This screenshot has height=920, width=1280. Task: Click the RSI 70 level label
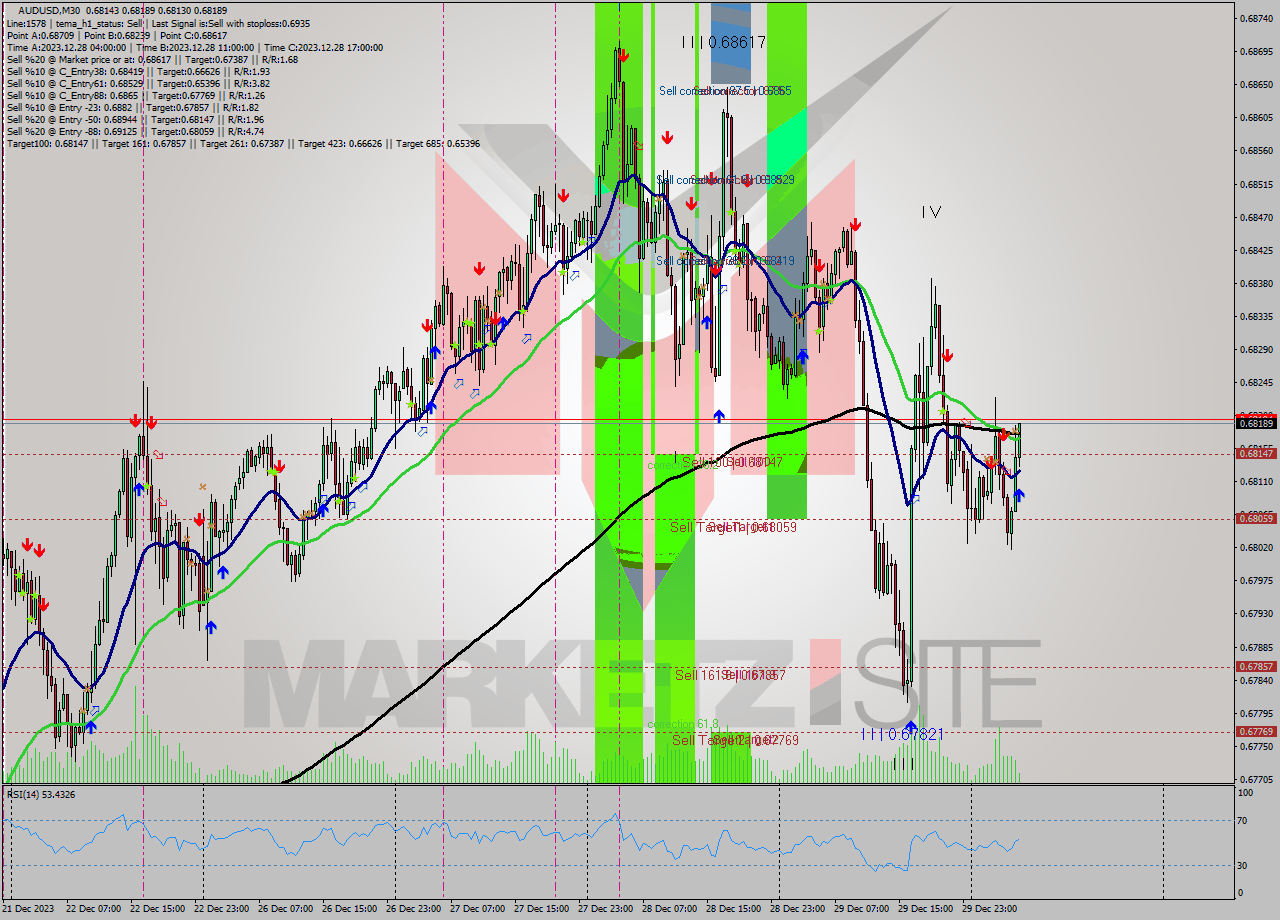click(1243, 821)
